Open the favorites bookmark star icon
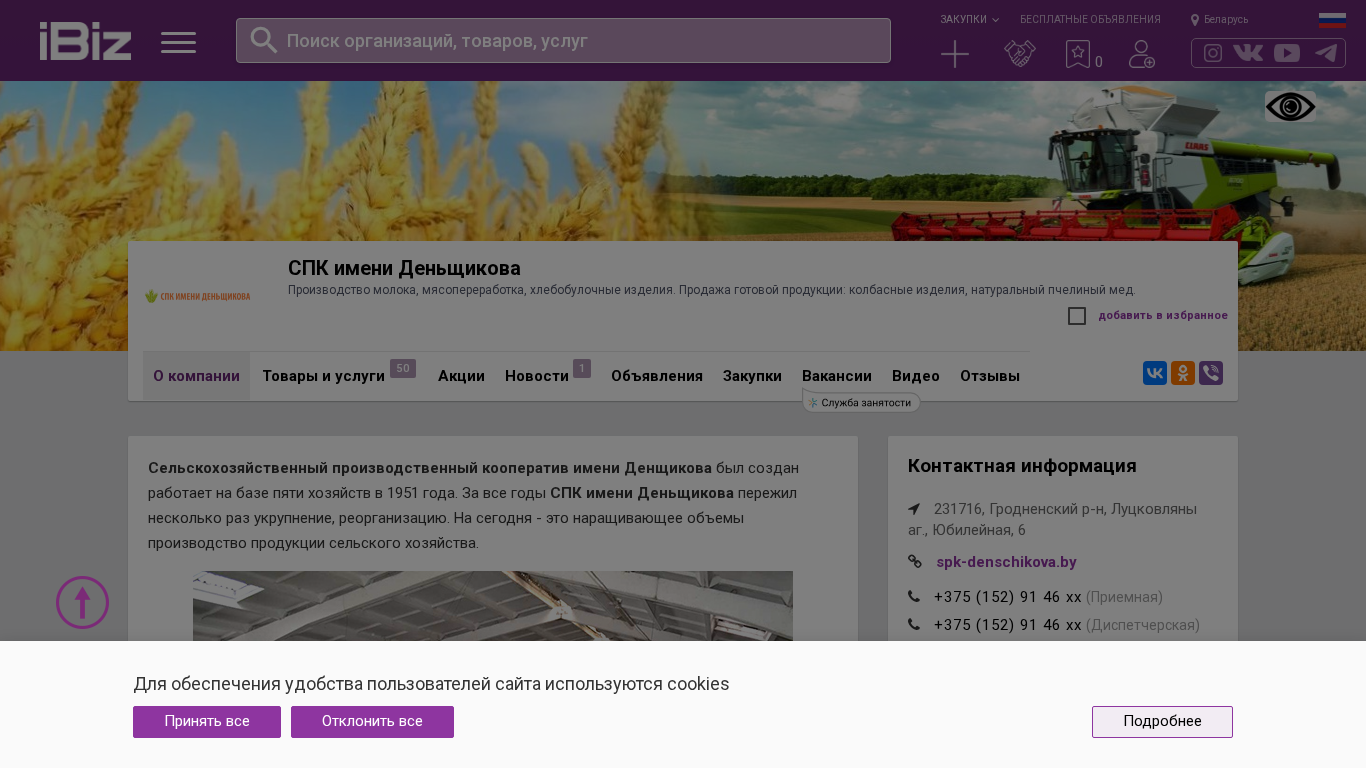 tap(1077, 54)
